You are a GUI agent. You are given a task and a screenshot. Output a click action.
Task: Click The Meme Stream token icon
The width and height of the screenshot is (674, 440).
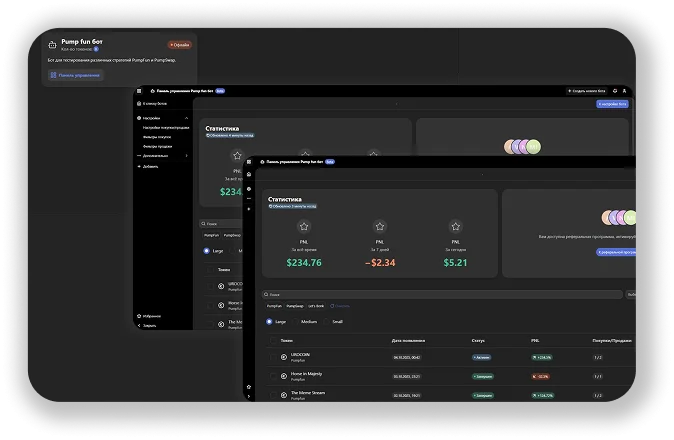[284, 395]
